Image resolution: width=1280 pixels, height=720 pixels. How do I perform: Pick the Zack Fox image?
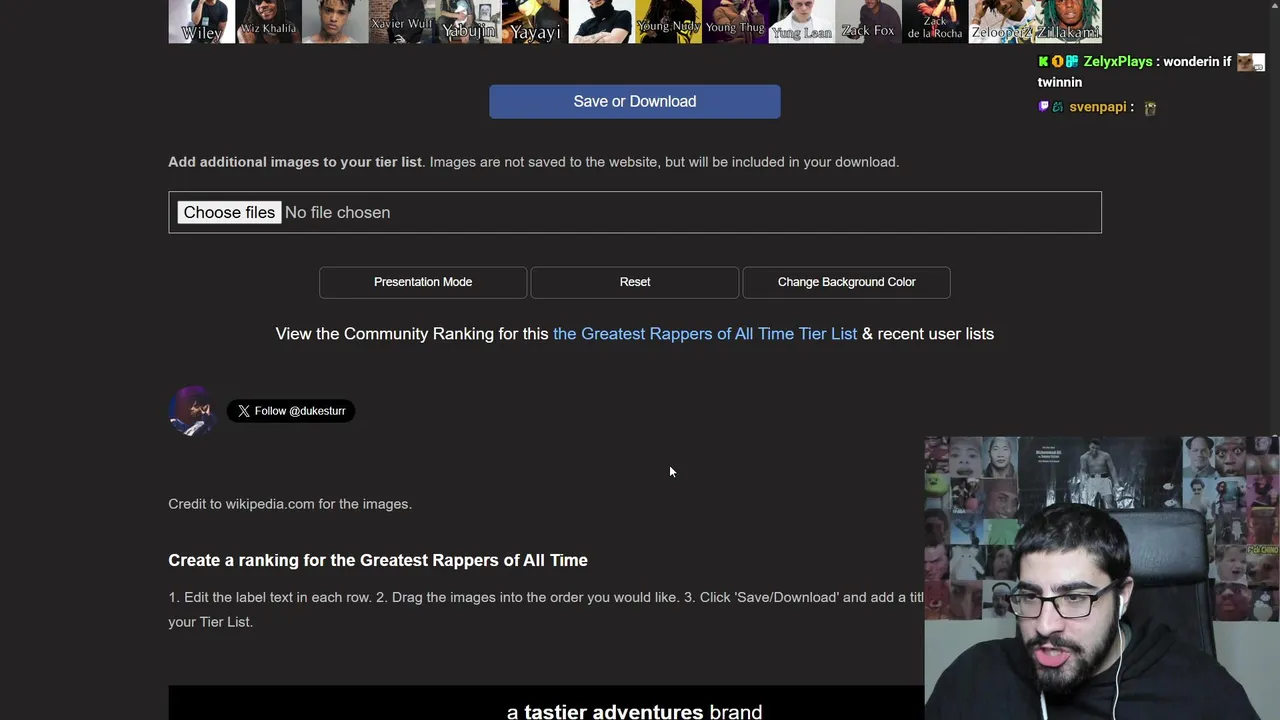[x=868, y=21]
